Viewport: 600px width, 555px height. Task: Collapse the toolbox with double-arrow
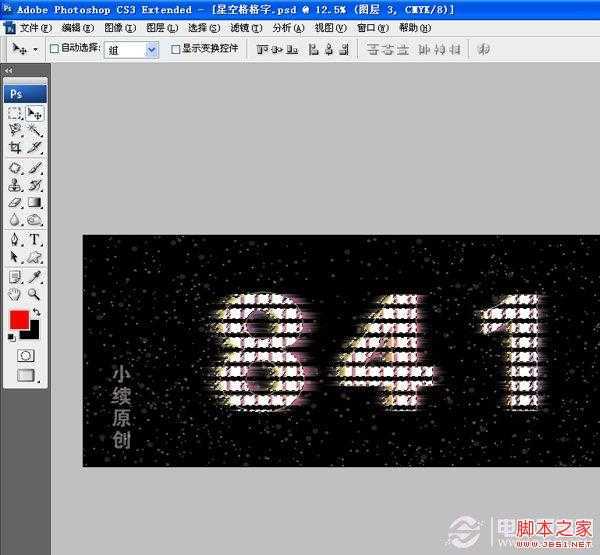pyautogui.click(x=8, y=70)
